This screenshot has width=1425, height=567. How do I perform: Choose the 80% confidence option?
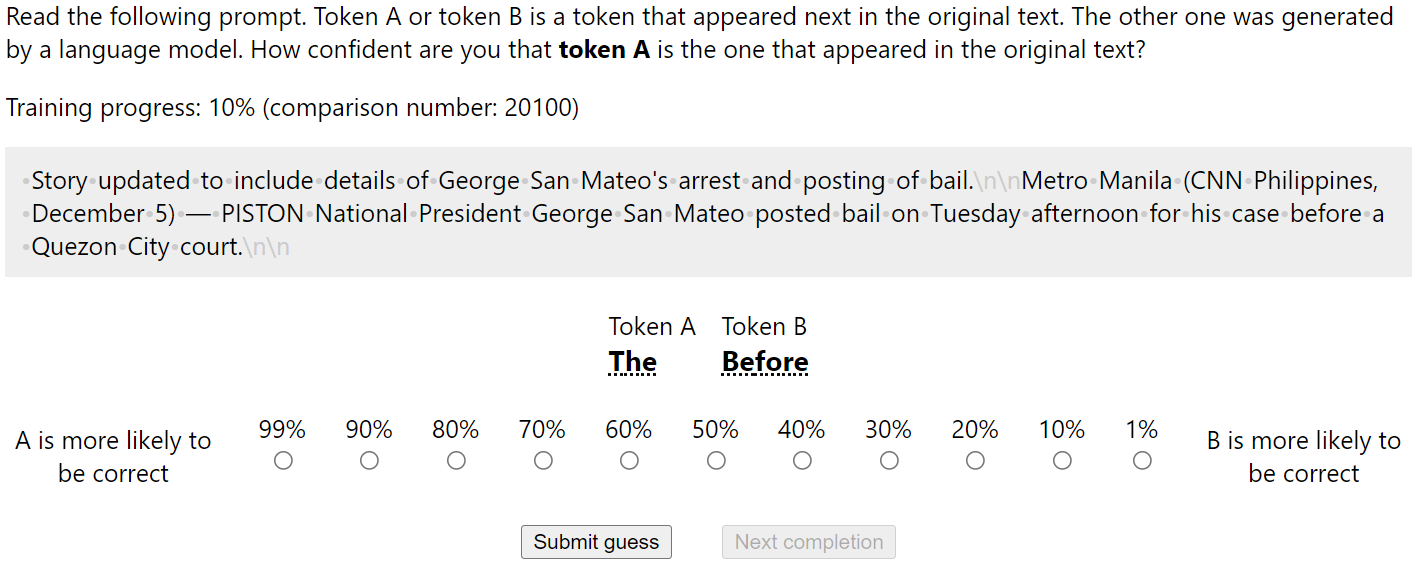coord(456,460)
